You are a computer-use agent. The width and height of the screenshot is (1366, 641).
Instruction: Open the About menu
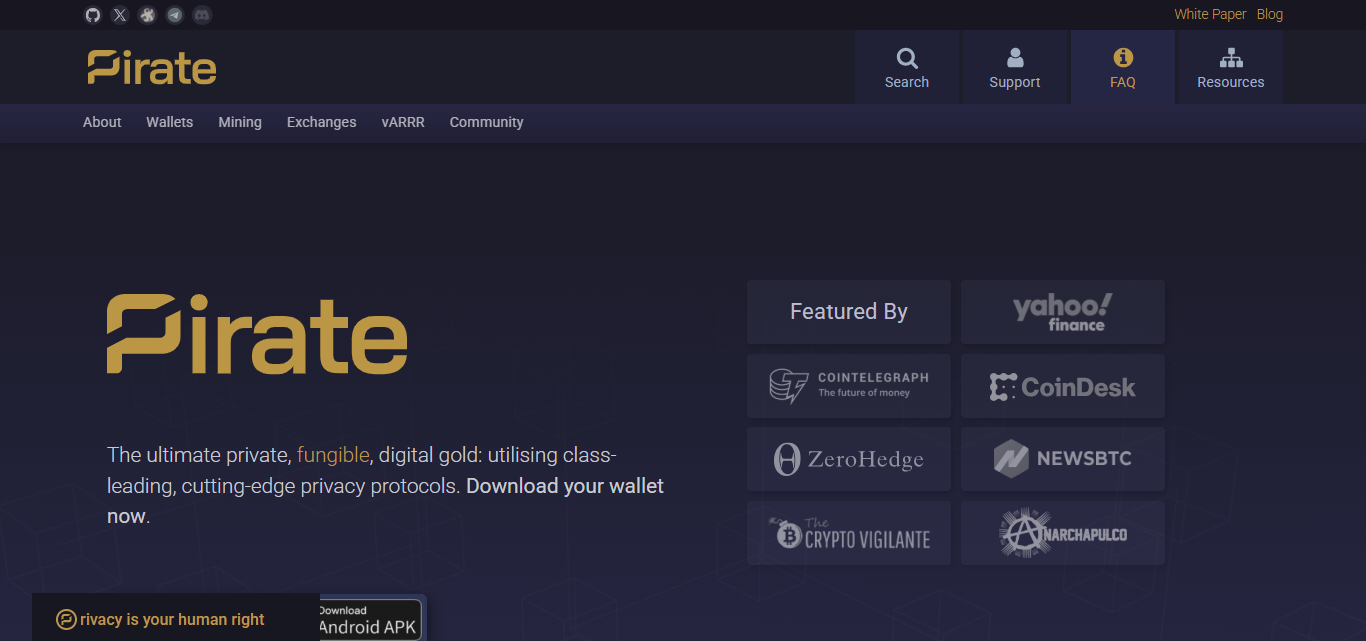point(102,122)
